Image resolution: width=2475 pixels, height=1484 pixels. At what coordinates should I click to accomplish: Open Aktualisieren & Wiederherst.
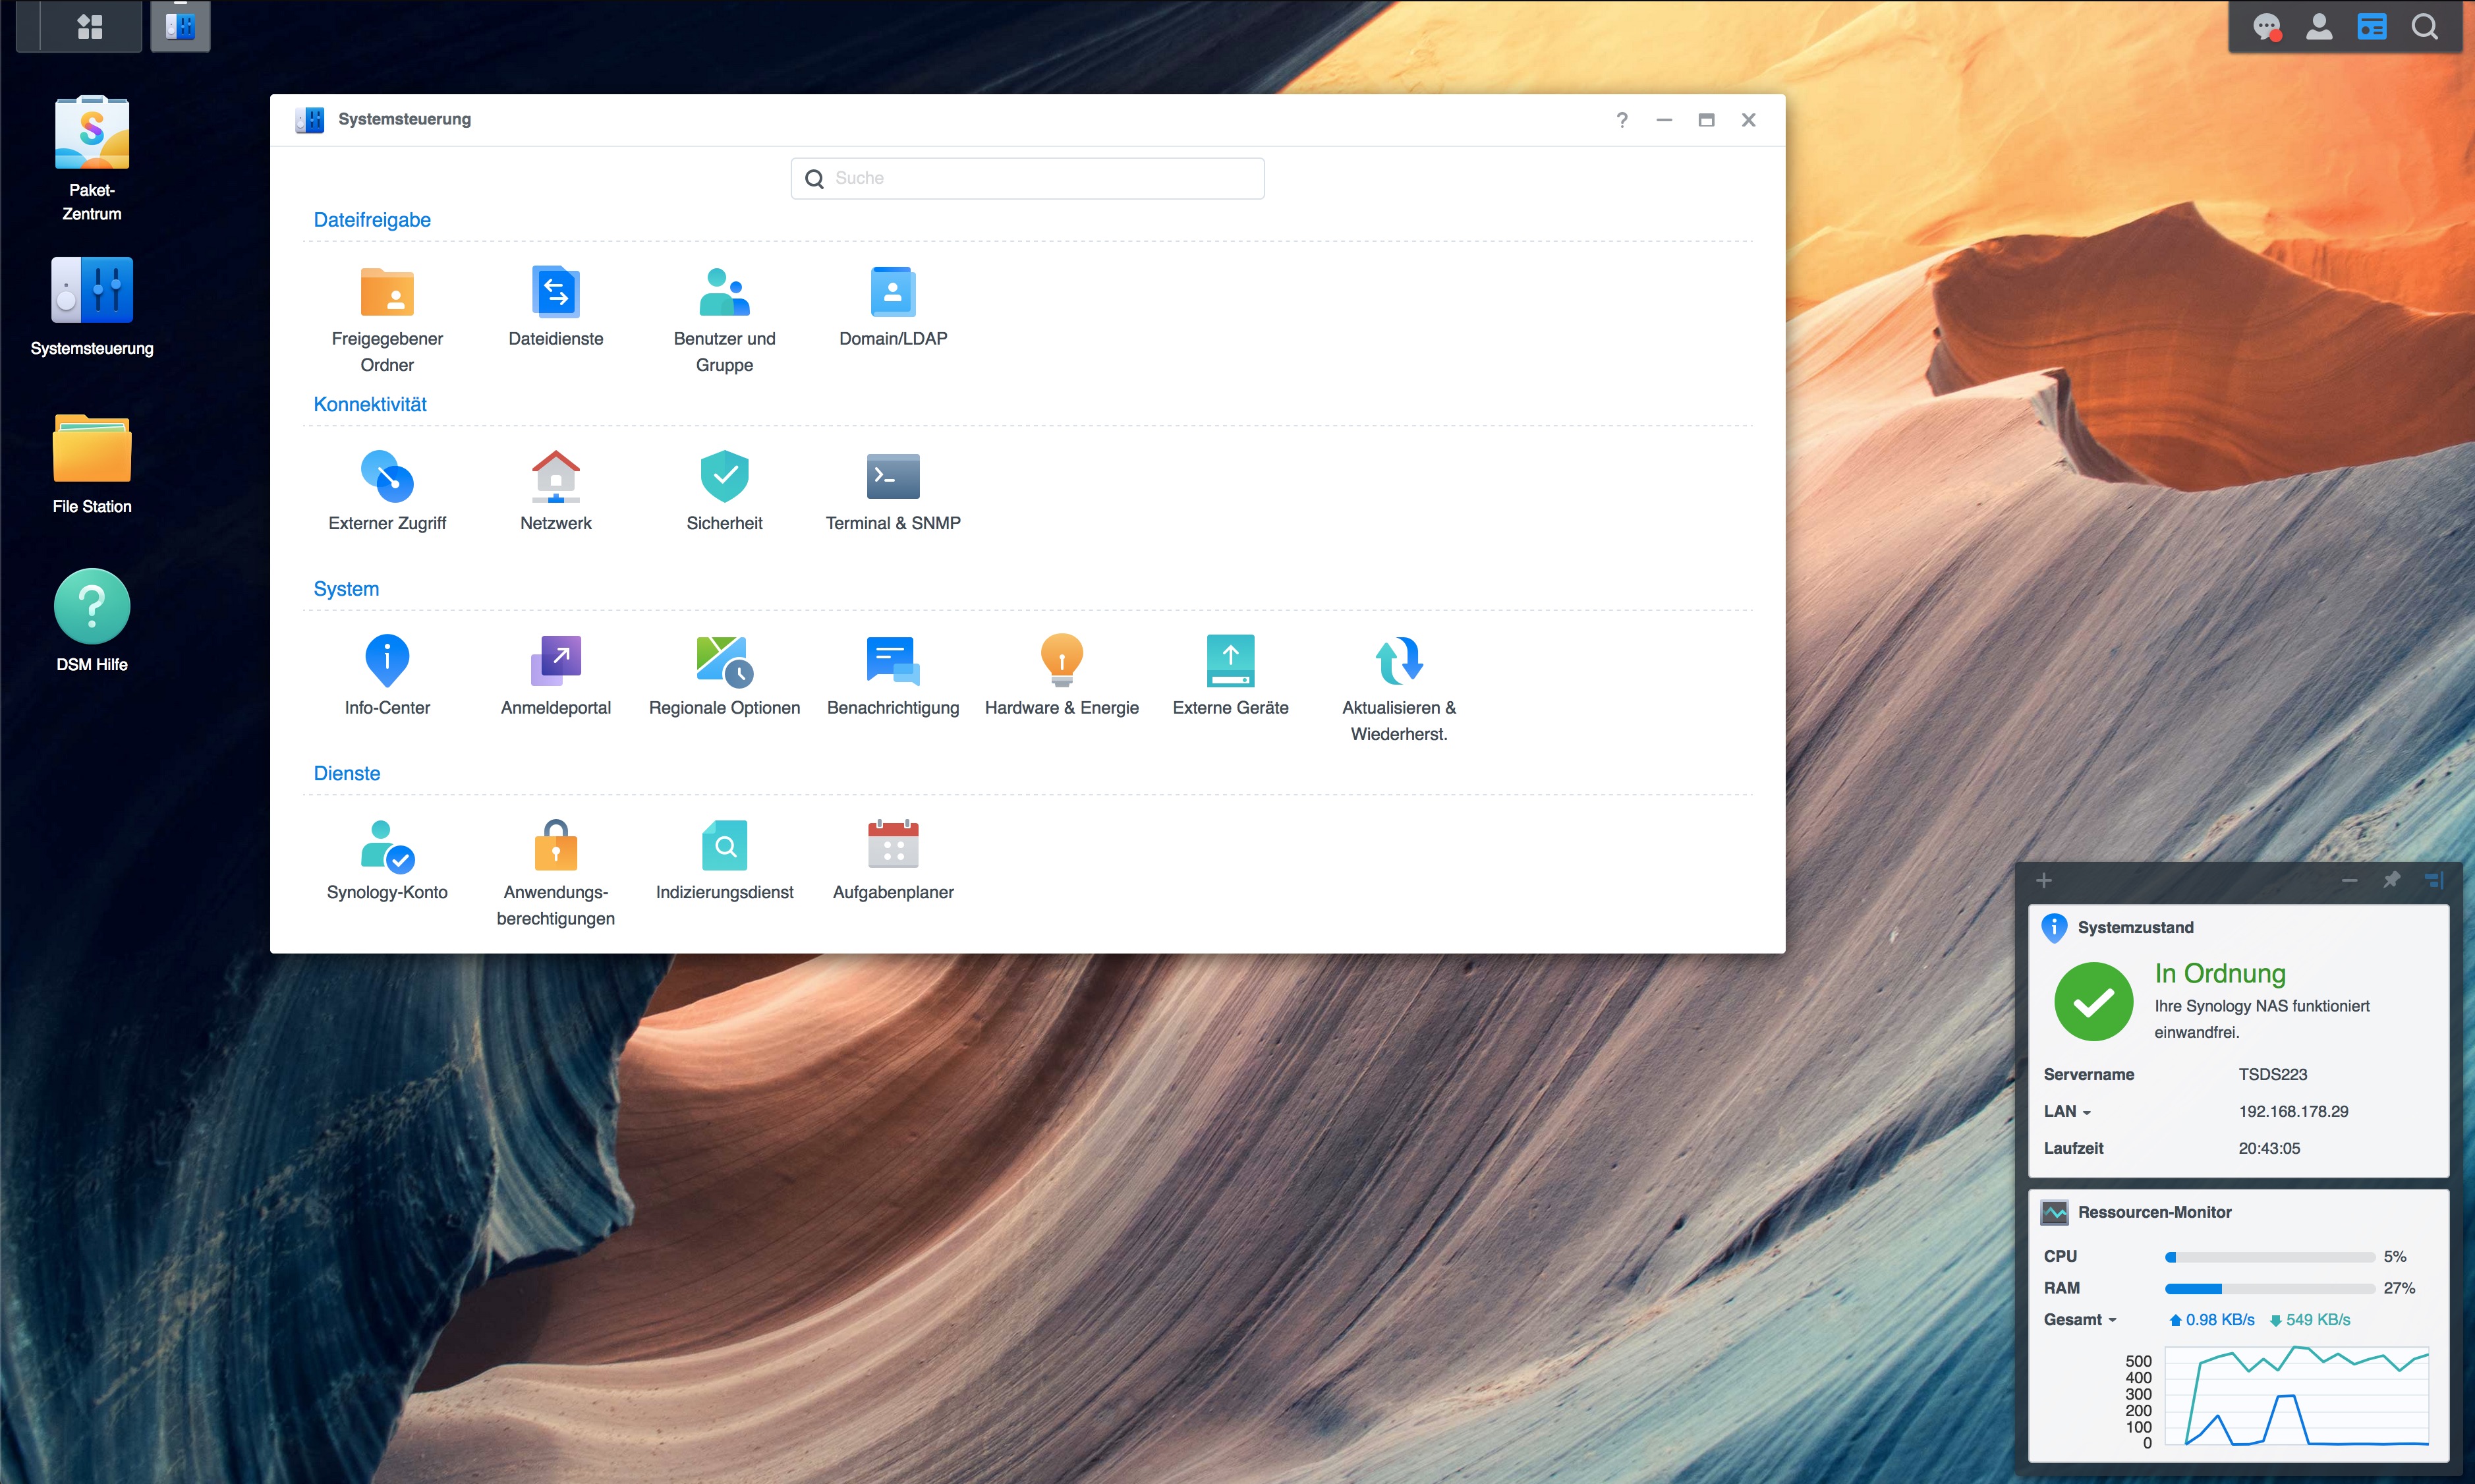(1398, 660)
